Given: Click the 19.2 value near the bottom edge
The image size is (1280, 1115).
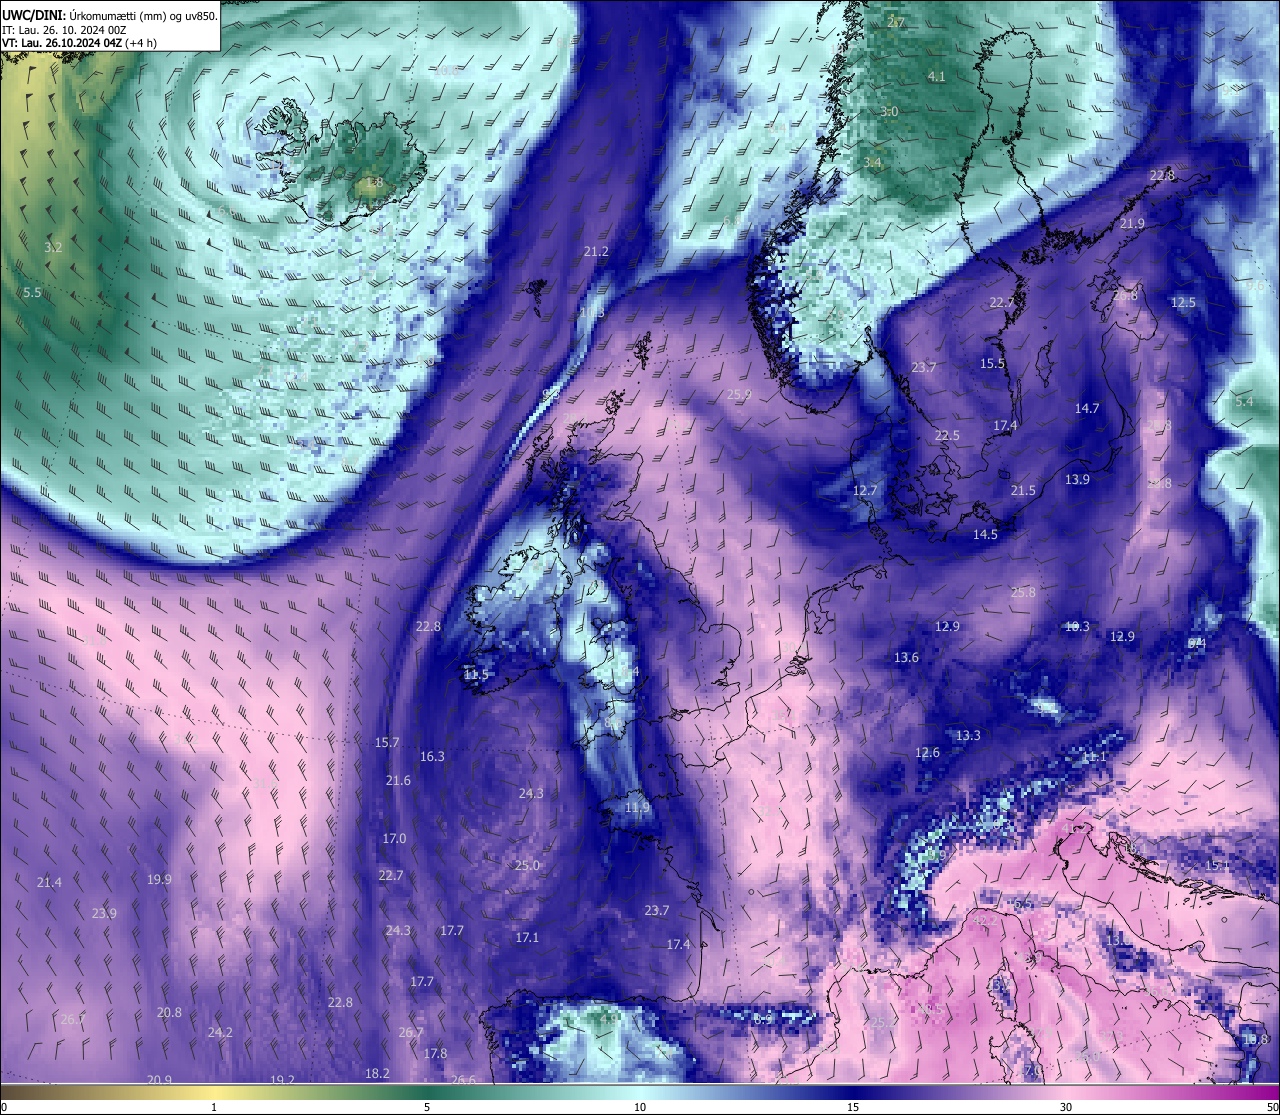Looking at the screenshot, I should pos(282,1080).
